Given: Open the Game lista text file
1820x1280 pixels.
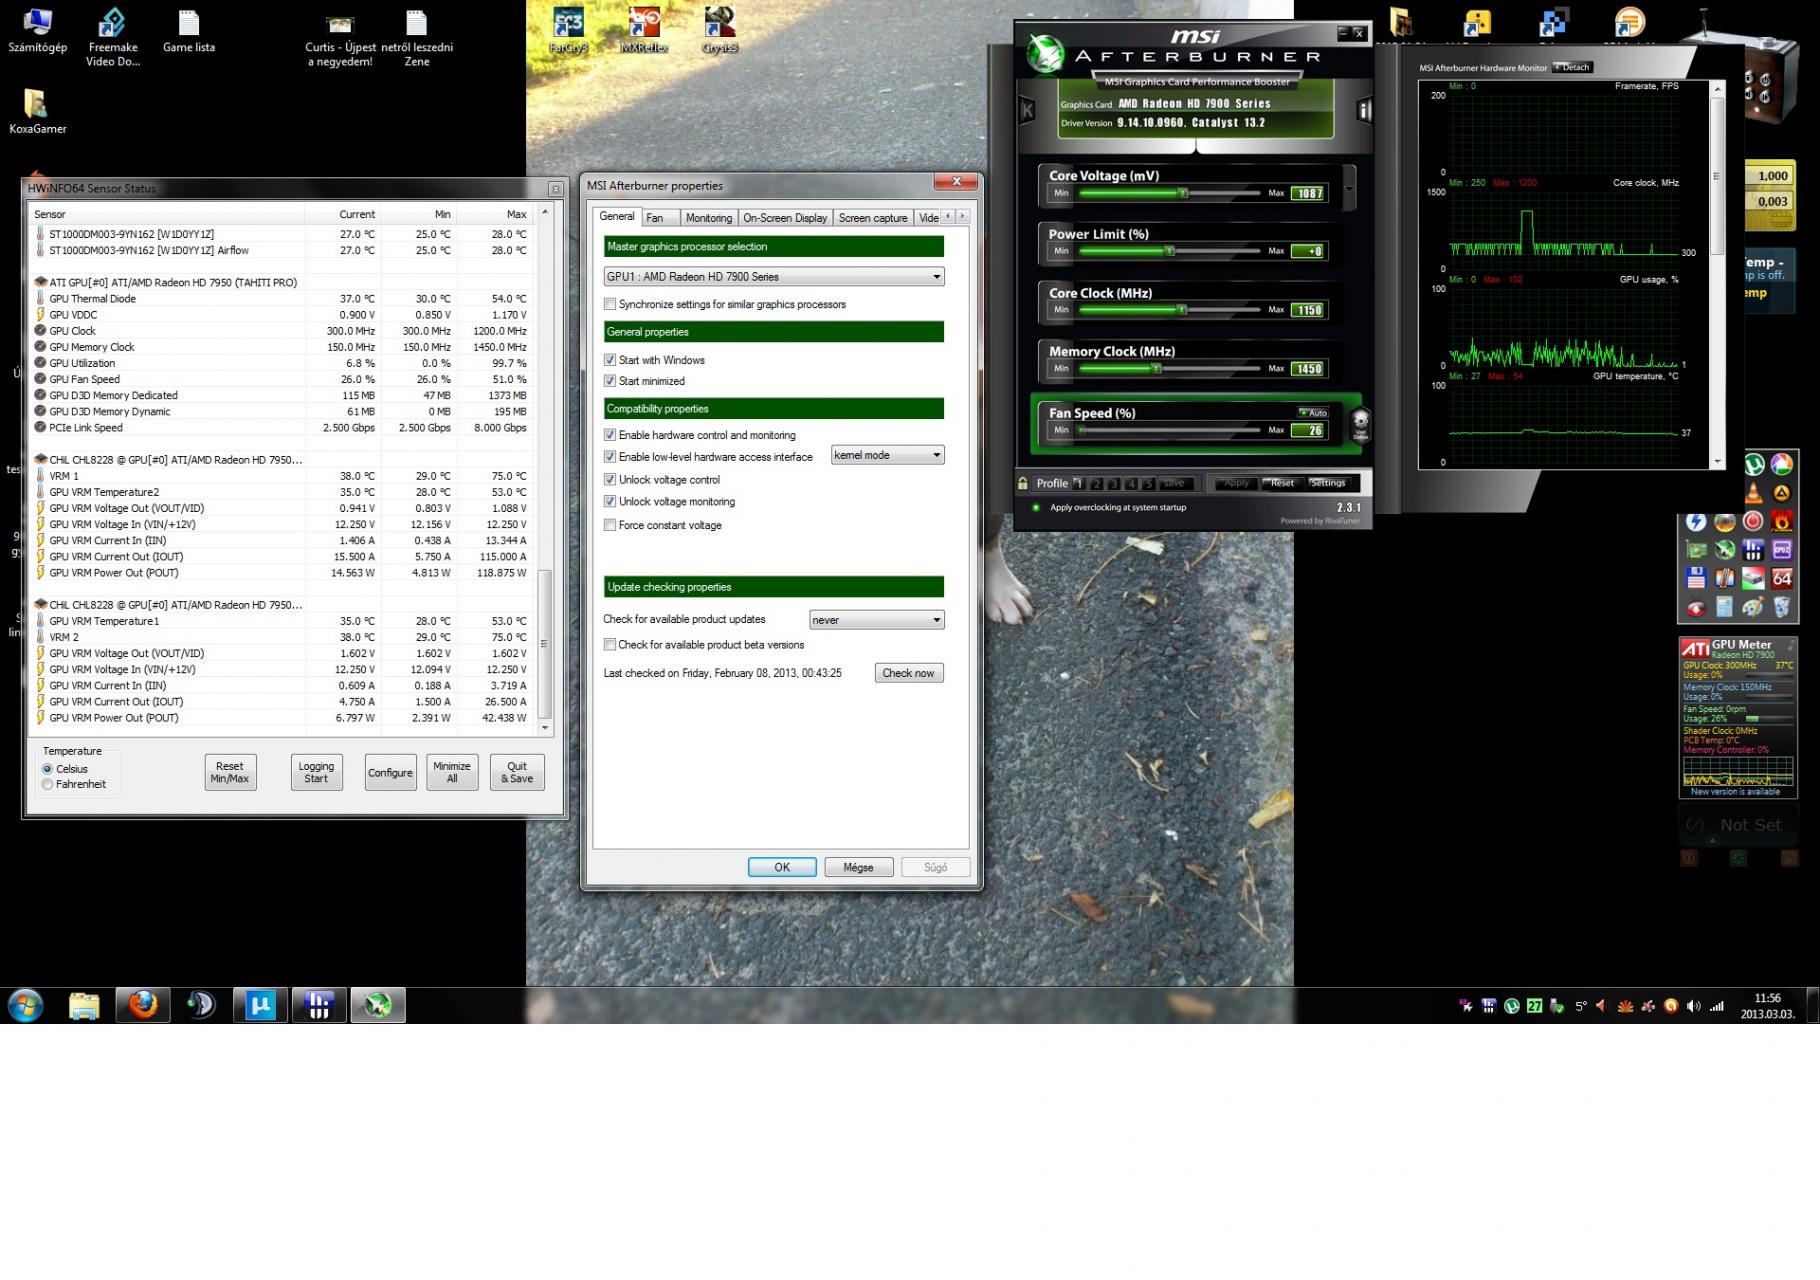Looking at the screenshot, I should tap(189, 30).
